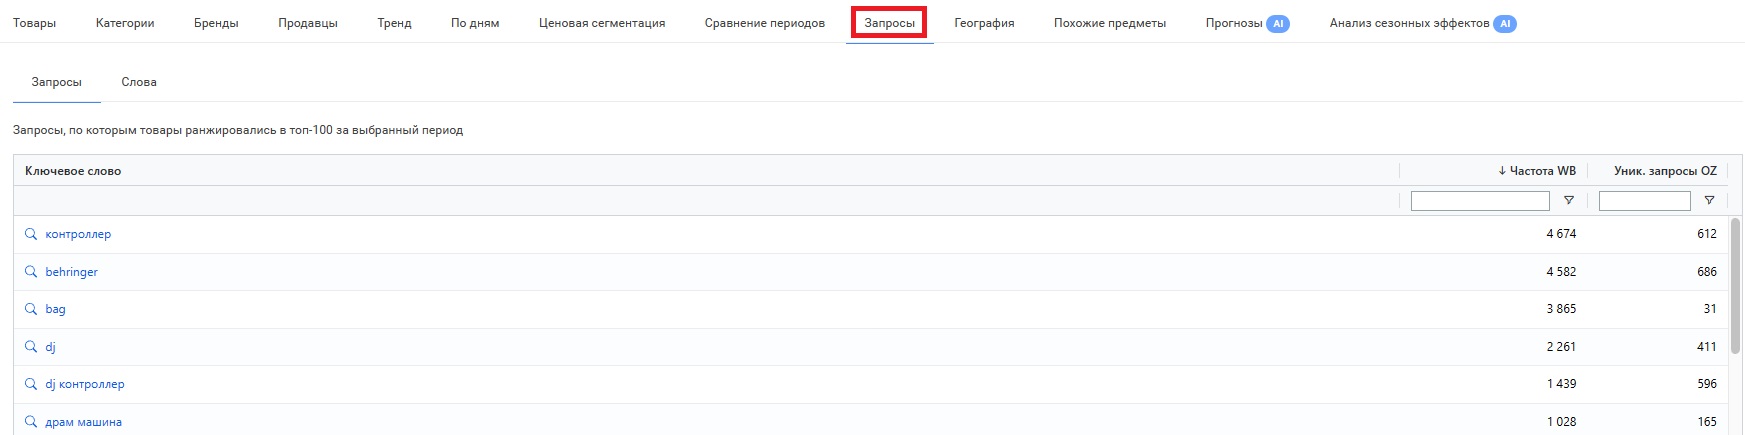This screenshot has width=1745, height=435.
Task: Click the Частота WB filter input field
Action: click(x=1479, y=201)
